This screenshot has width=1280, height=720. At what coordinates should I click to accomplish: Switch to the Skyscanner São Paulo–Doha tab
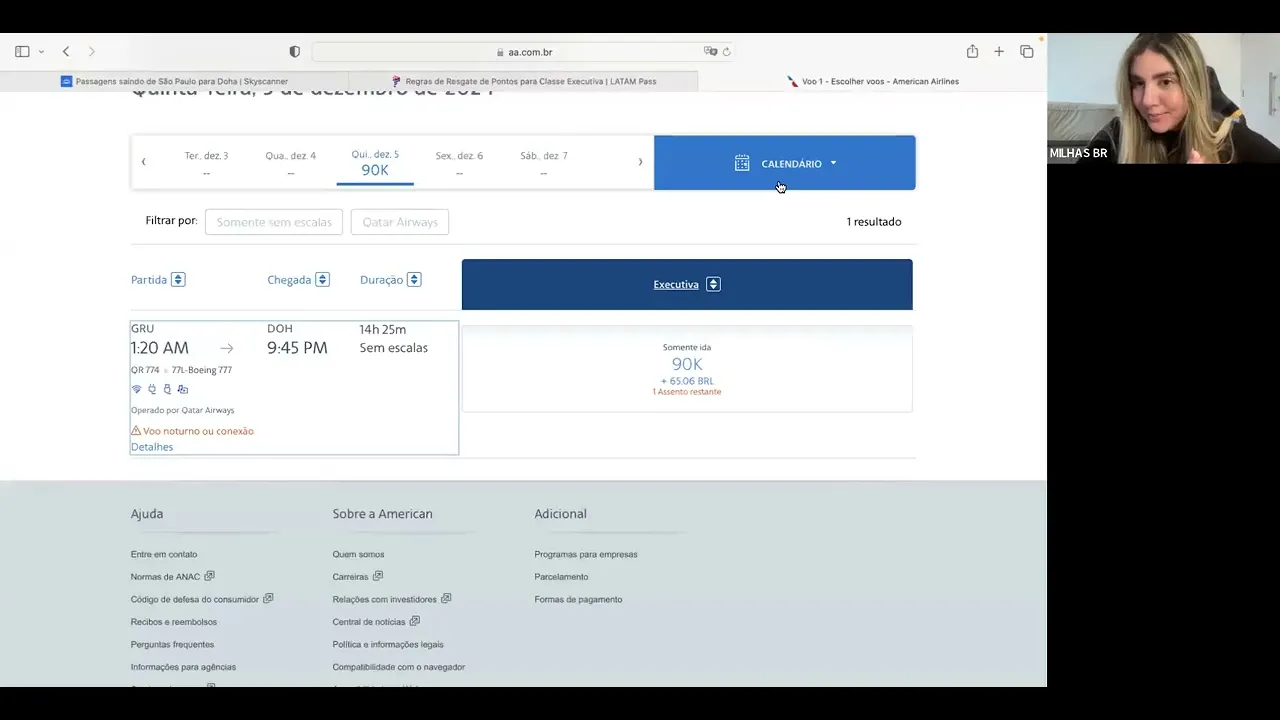pyautogui.click(x=174, y=81)
